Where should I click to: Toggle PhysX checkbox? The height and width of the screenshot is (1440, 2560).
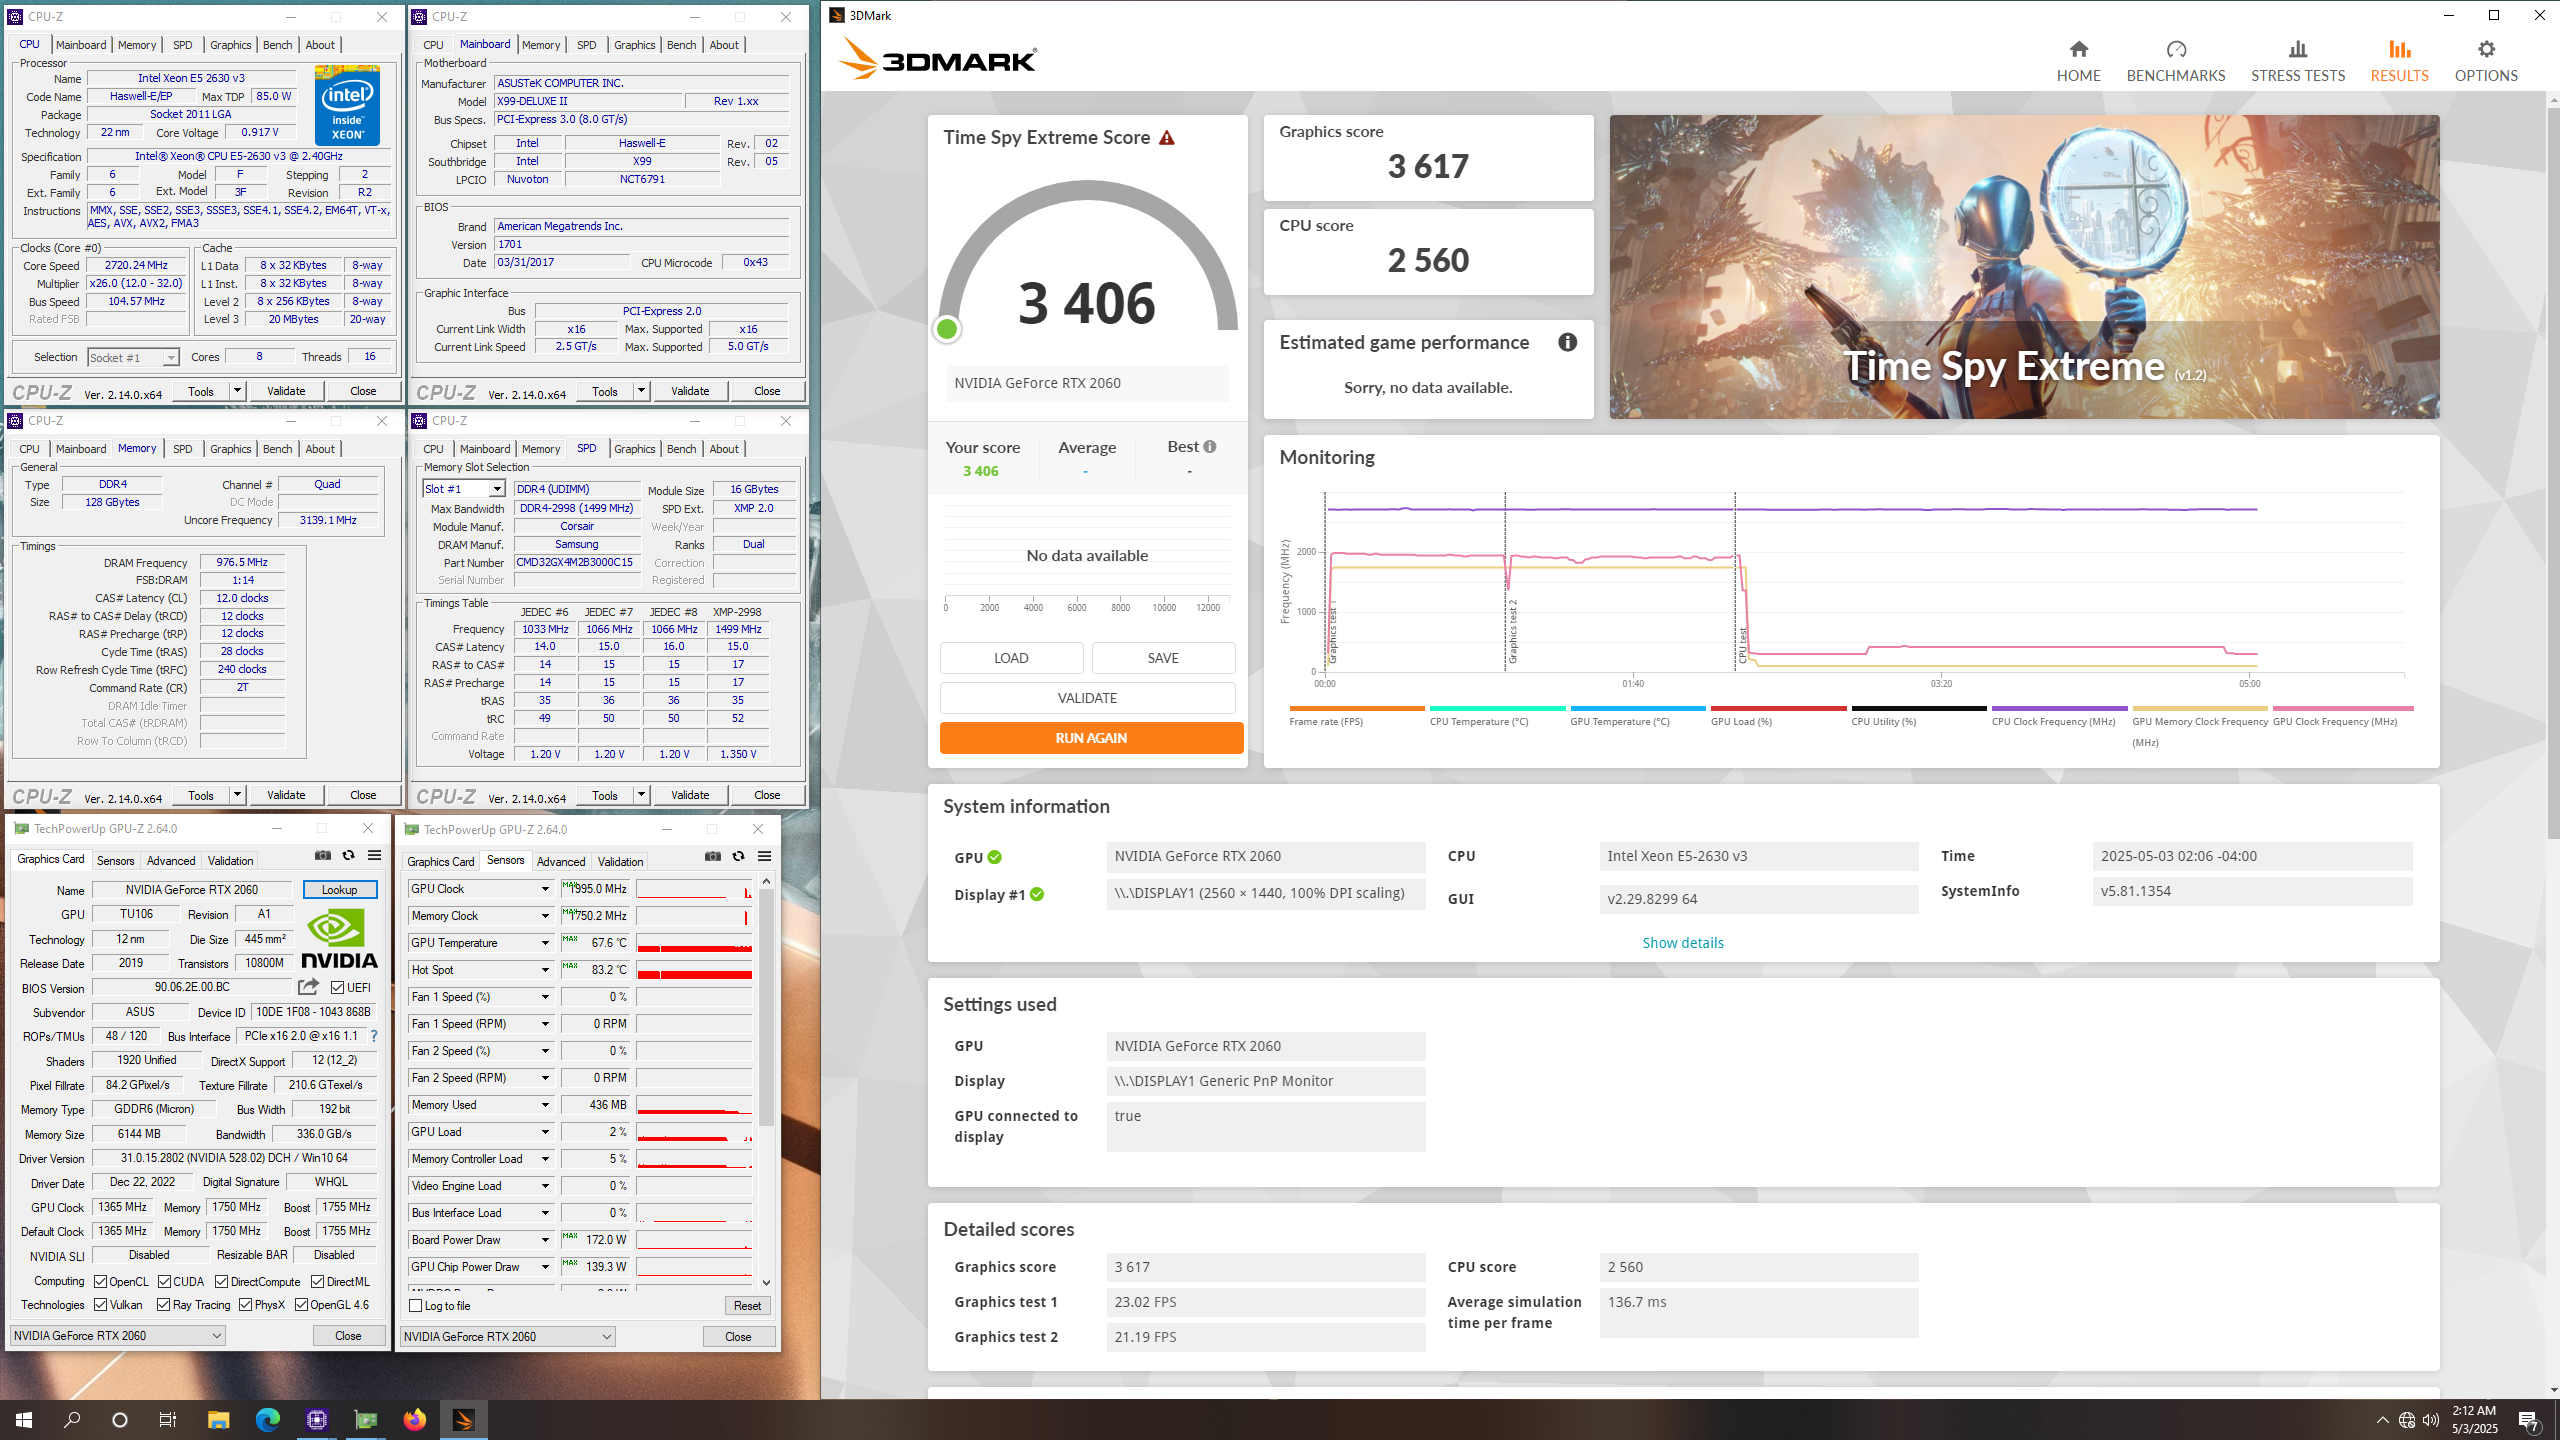[x=245, y=1305]
